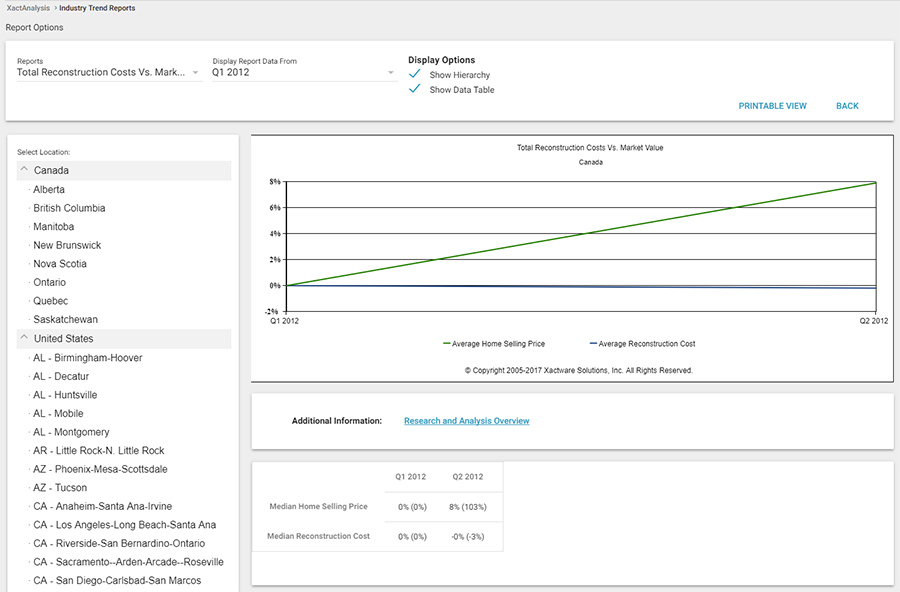Open the Display Report Data From dropdown
The image size is (900, 592).
click(x=303, y=73)
